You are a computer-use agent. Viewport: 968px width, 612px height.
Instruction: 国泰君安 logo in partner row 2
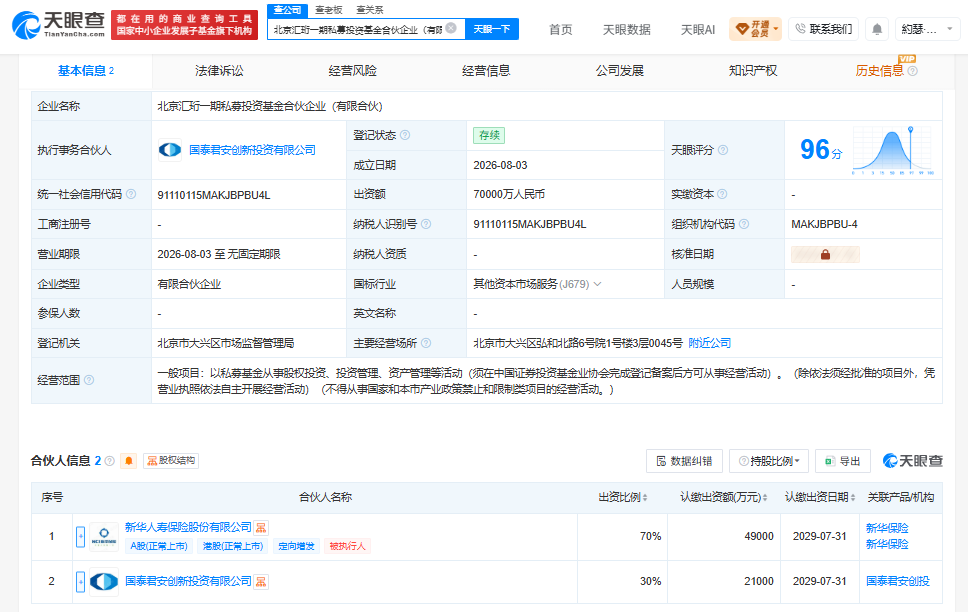coord(104,581)
